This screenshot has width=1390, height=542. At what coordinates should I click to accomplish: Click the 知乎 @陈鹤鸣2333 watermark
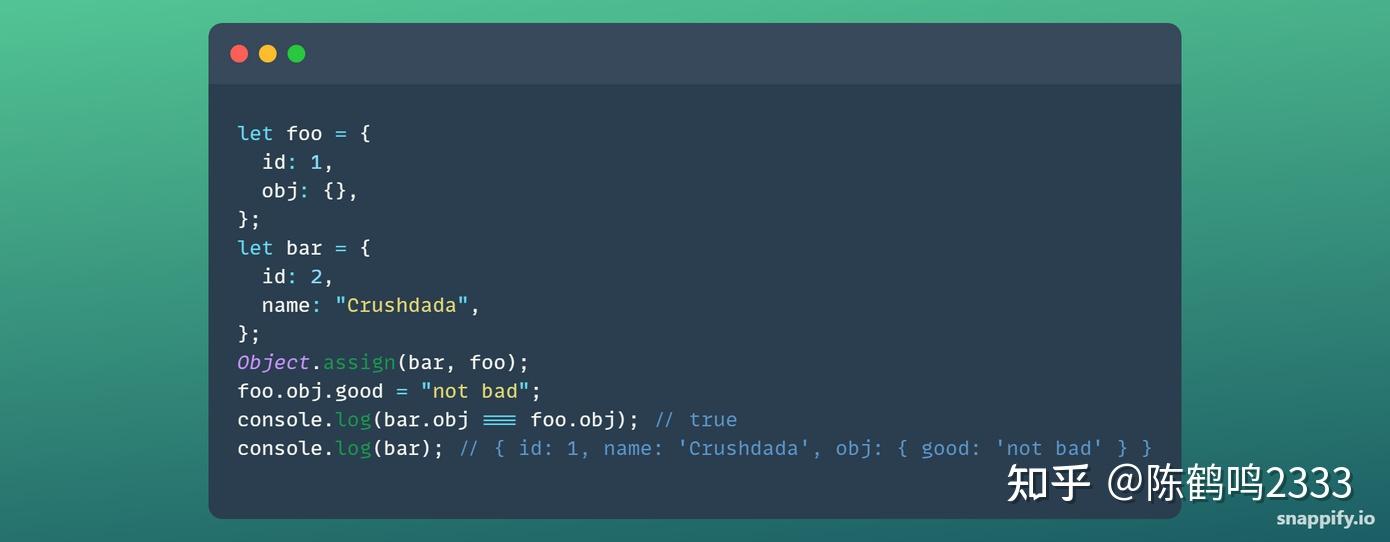point(1179,483)
